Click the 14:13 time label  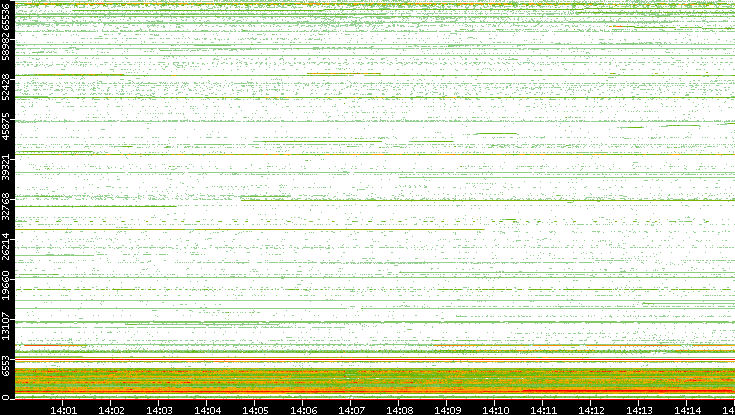point(640,410)
